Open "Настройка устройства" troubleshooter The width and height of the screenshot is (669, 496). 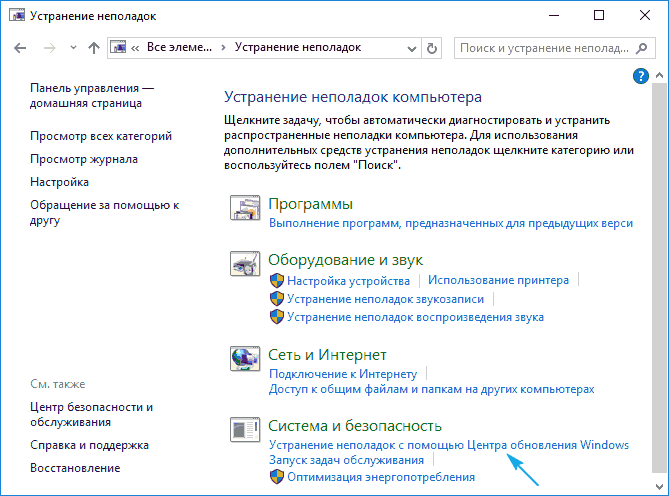click(x=348, y=281)
